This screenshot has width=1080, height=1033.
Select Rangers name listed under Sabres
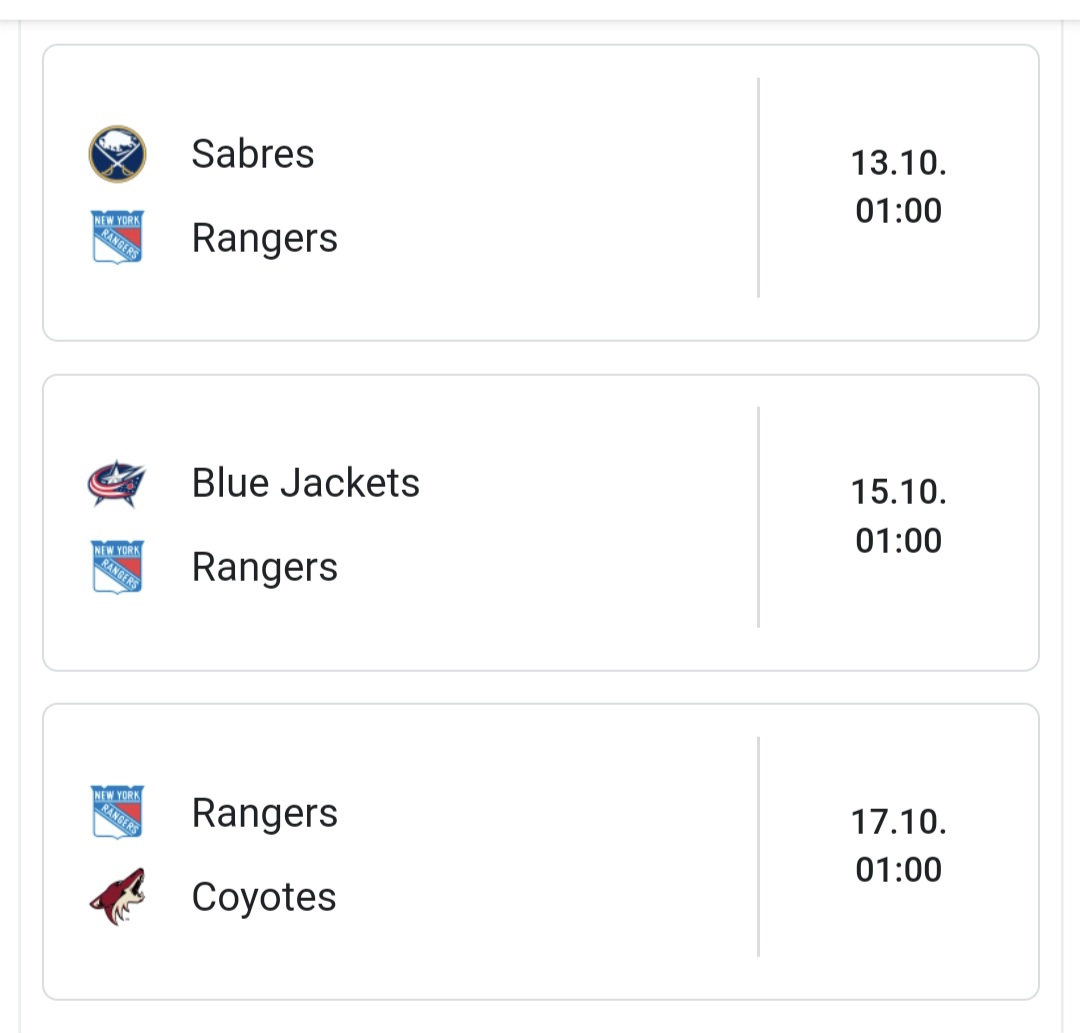[x=265, y=239]
